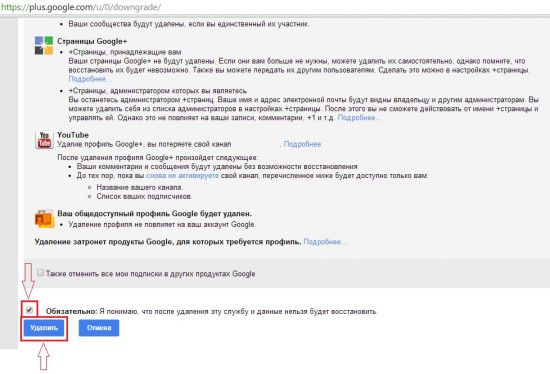Click the orange public profile icon
Viewport: 550px width, 374px height.
[x=44, y=219]
